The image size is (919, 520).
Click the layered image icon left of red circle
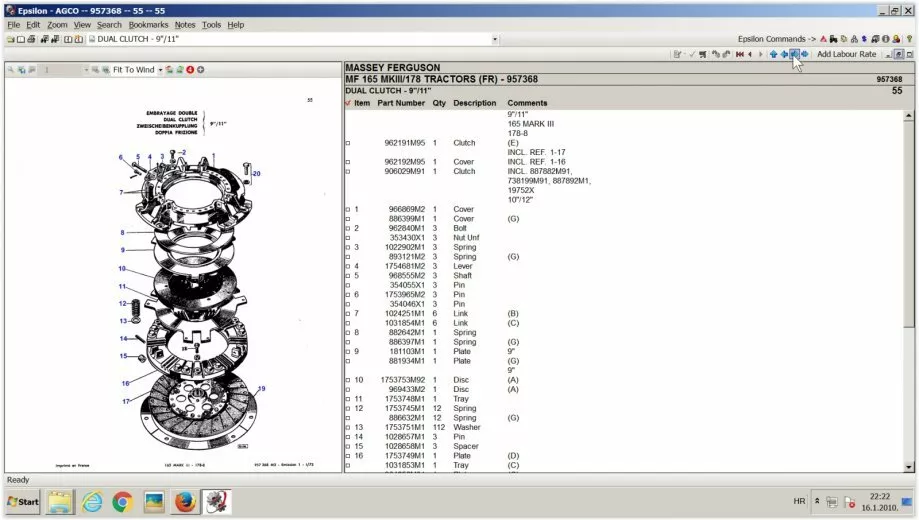[x=180, y=70]
